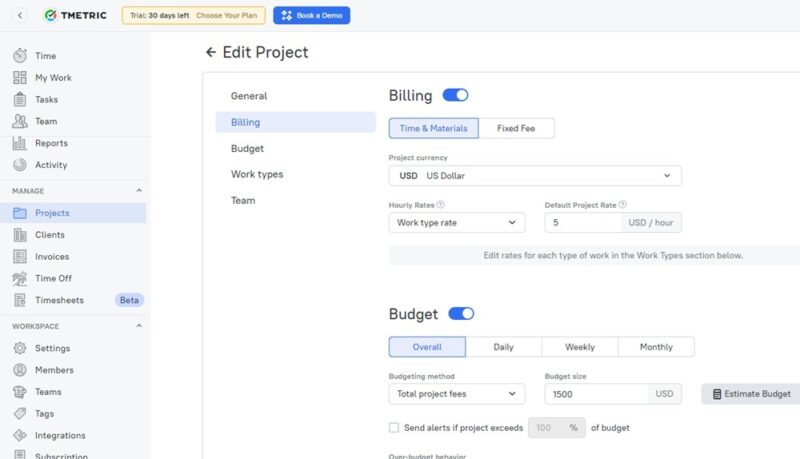Click the Hourly Rates help icon
Image resolution: width=800 pixels, height=459 pixels.
click(440, 205)
